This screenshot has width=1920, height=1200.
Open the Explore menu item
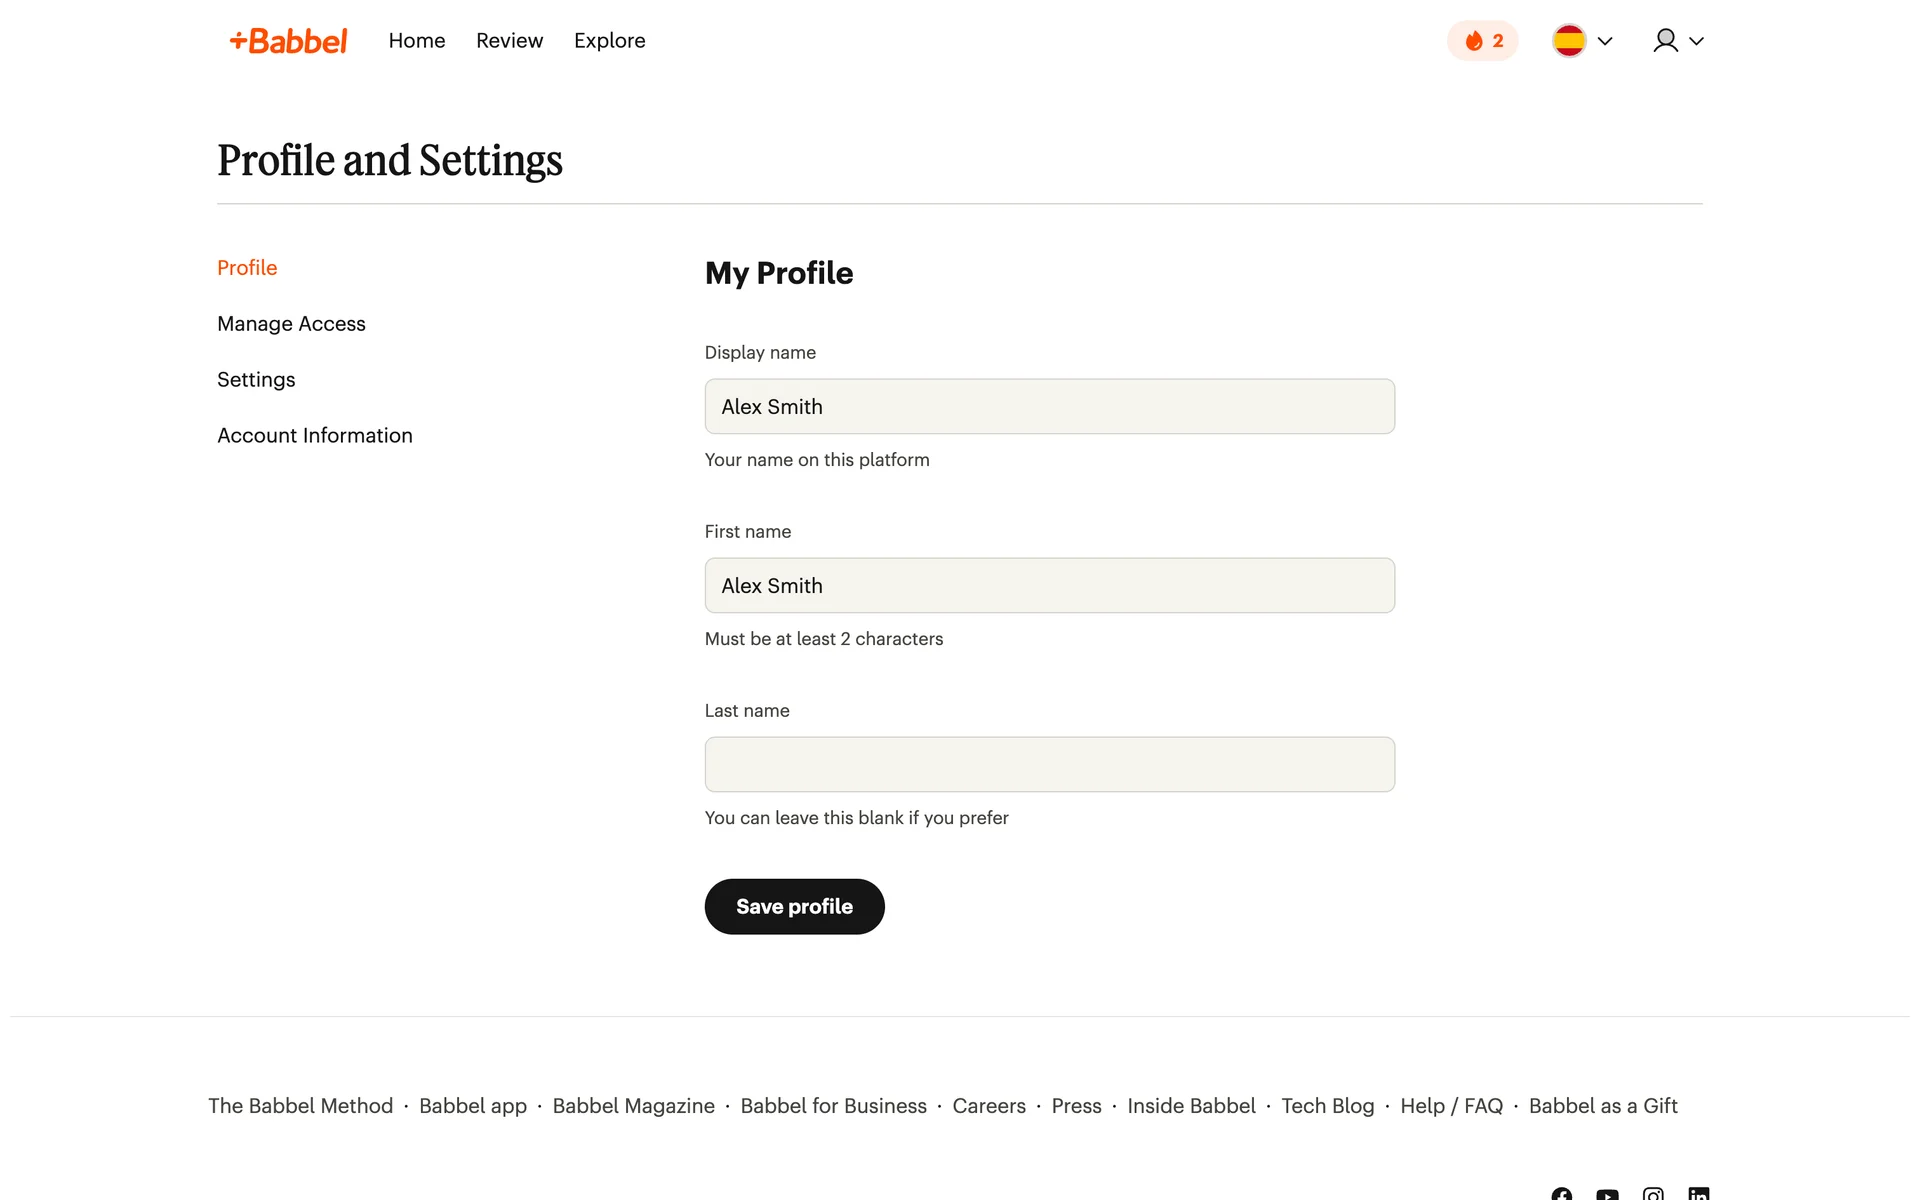click(609, 41)
